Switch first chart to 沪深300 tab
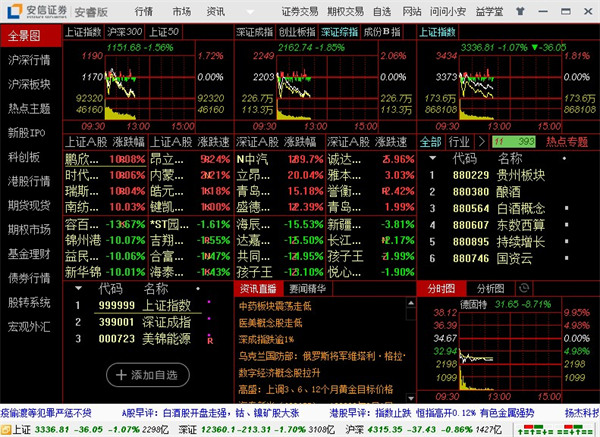The width and height of the screenshot is (600, 437). tap(124, 32)
